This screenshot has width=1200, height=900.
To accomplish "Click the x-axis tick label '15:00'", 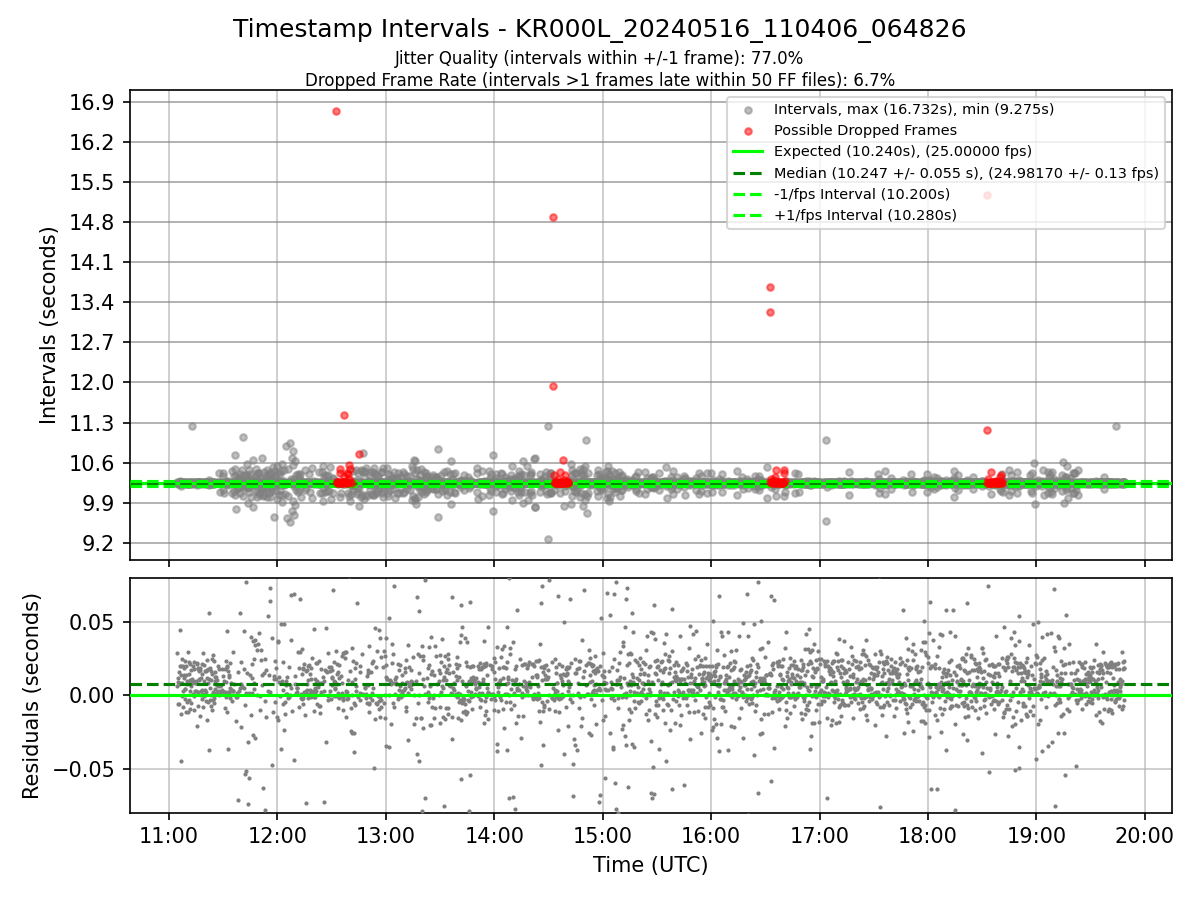I will [602, 835].
